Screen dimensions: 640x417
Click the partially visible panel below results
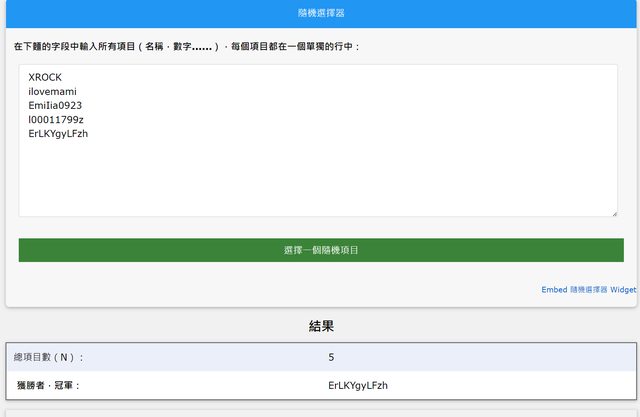point(320,412)
